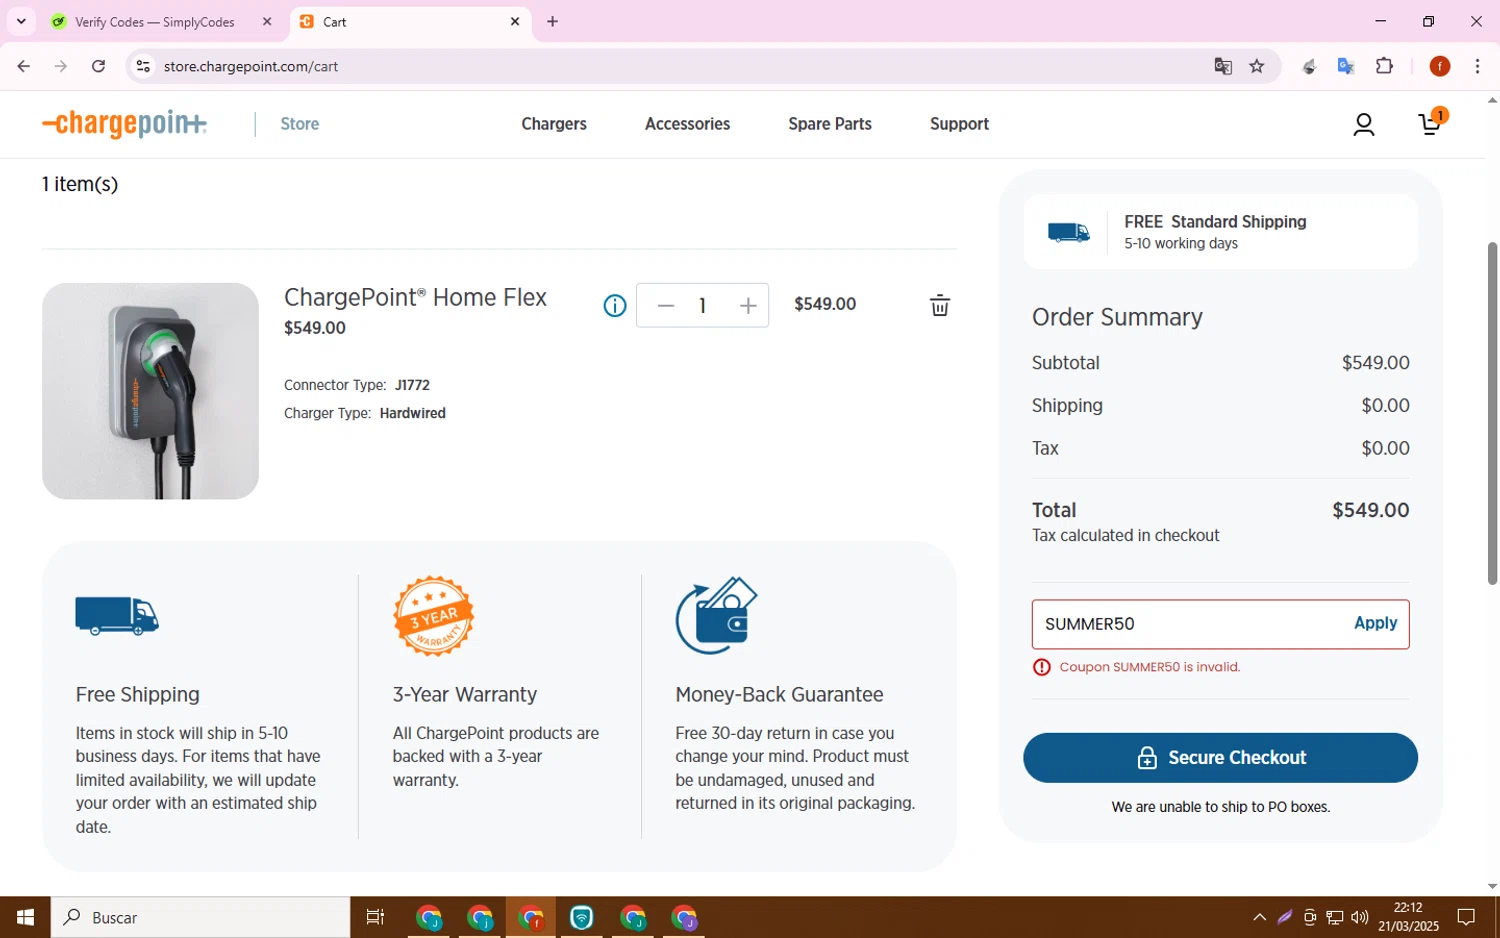
Task: Open the shield app on taskbar
Action: (582, 917)
